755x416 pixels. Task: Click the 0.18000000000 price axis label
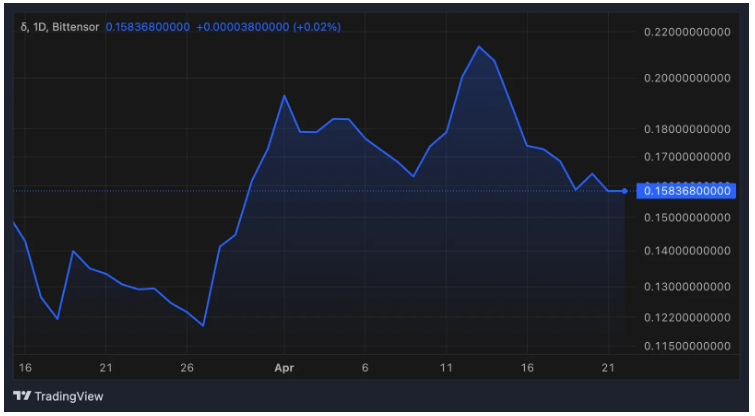(688, 129)
